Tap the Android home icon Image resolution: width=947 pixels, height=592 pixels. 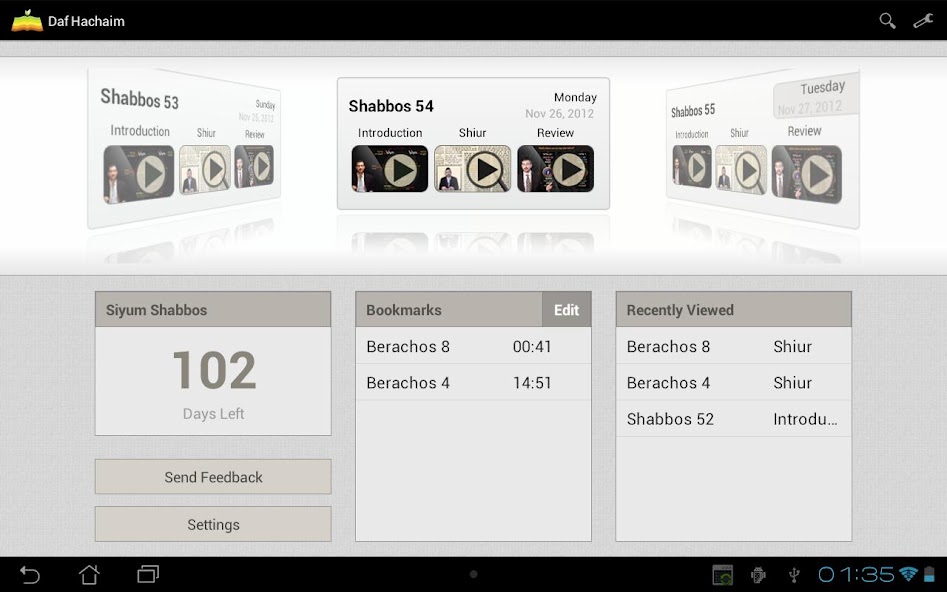(x=89, y=574)
